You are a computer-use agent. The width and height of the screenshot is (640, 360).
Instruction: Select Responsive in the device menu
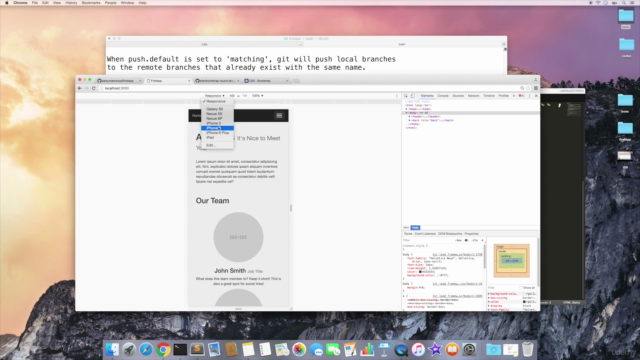(x=217, y=101)
